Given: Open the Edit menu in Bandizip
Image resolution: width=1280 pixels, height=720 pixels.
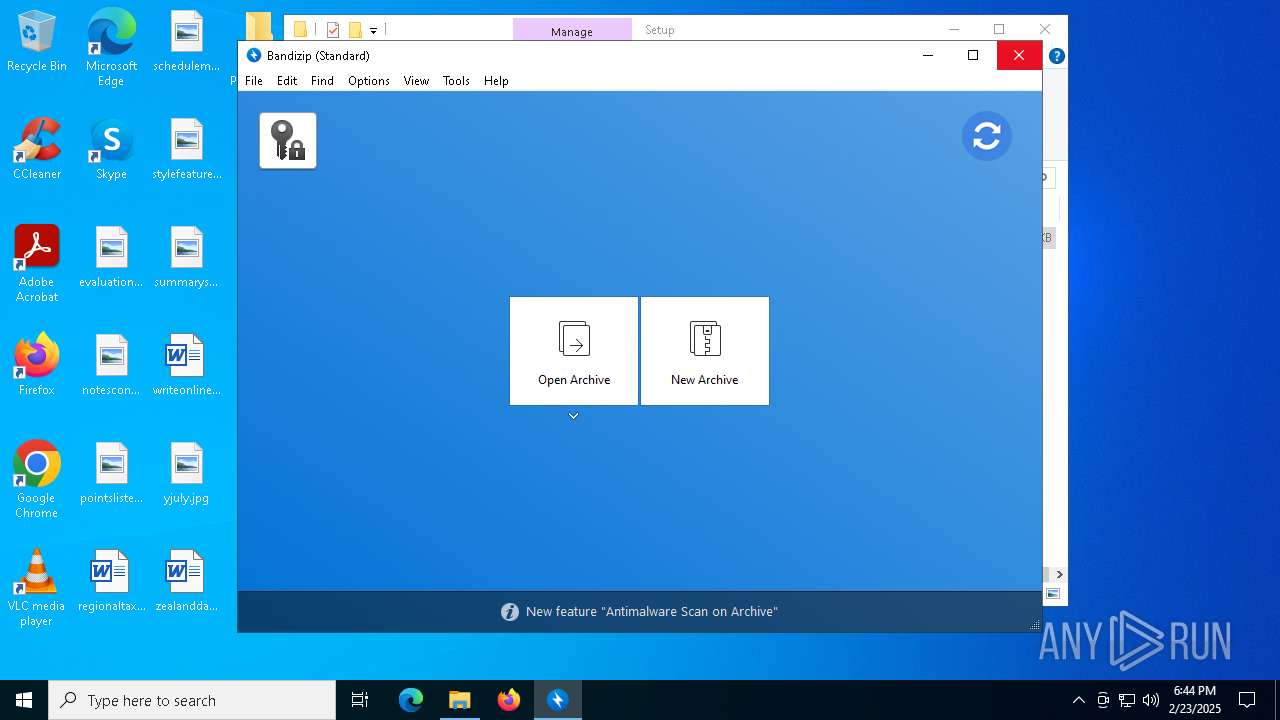Looking at the screenshot, I should tap(287, 81).
